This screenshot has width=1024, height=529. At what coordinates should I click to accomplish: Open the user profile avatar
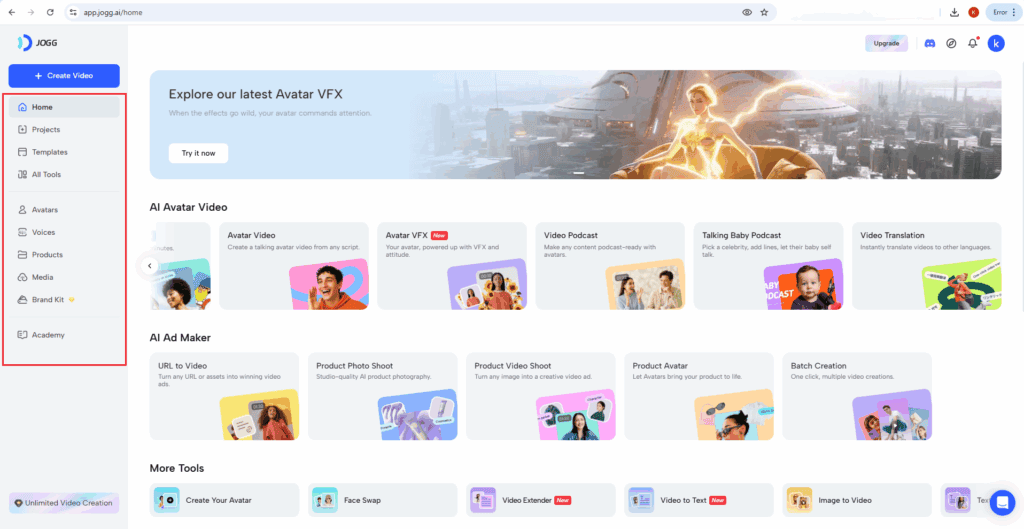996,43
